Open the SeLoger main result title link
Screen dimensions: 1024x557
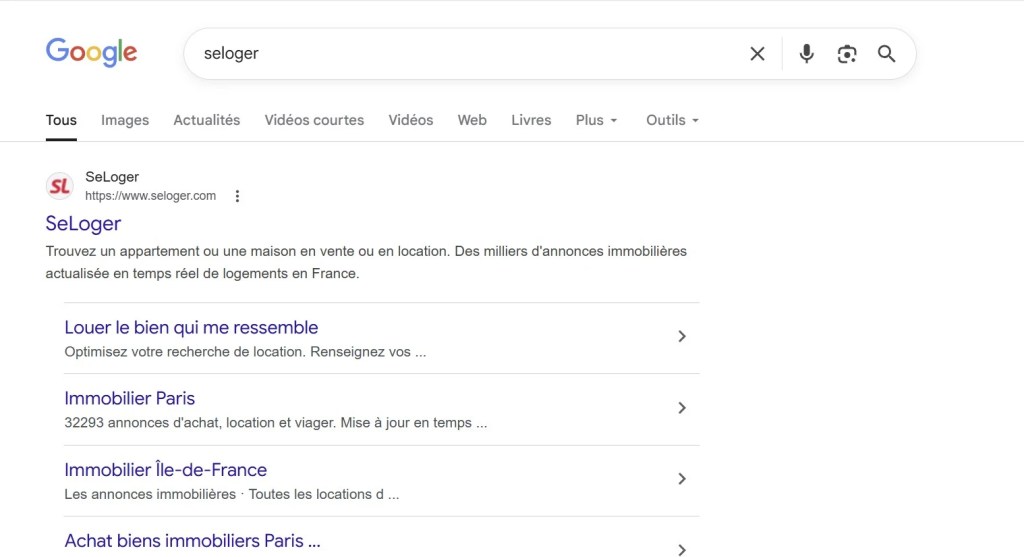pos(83,223)
